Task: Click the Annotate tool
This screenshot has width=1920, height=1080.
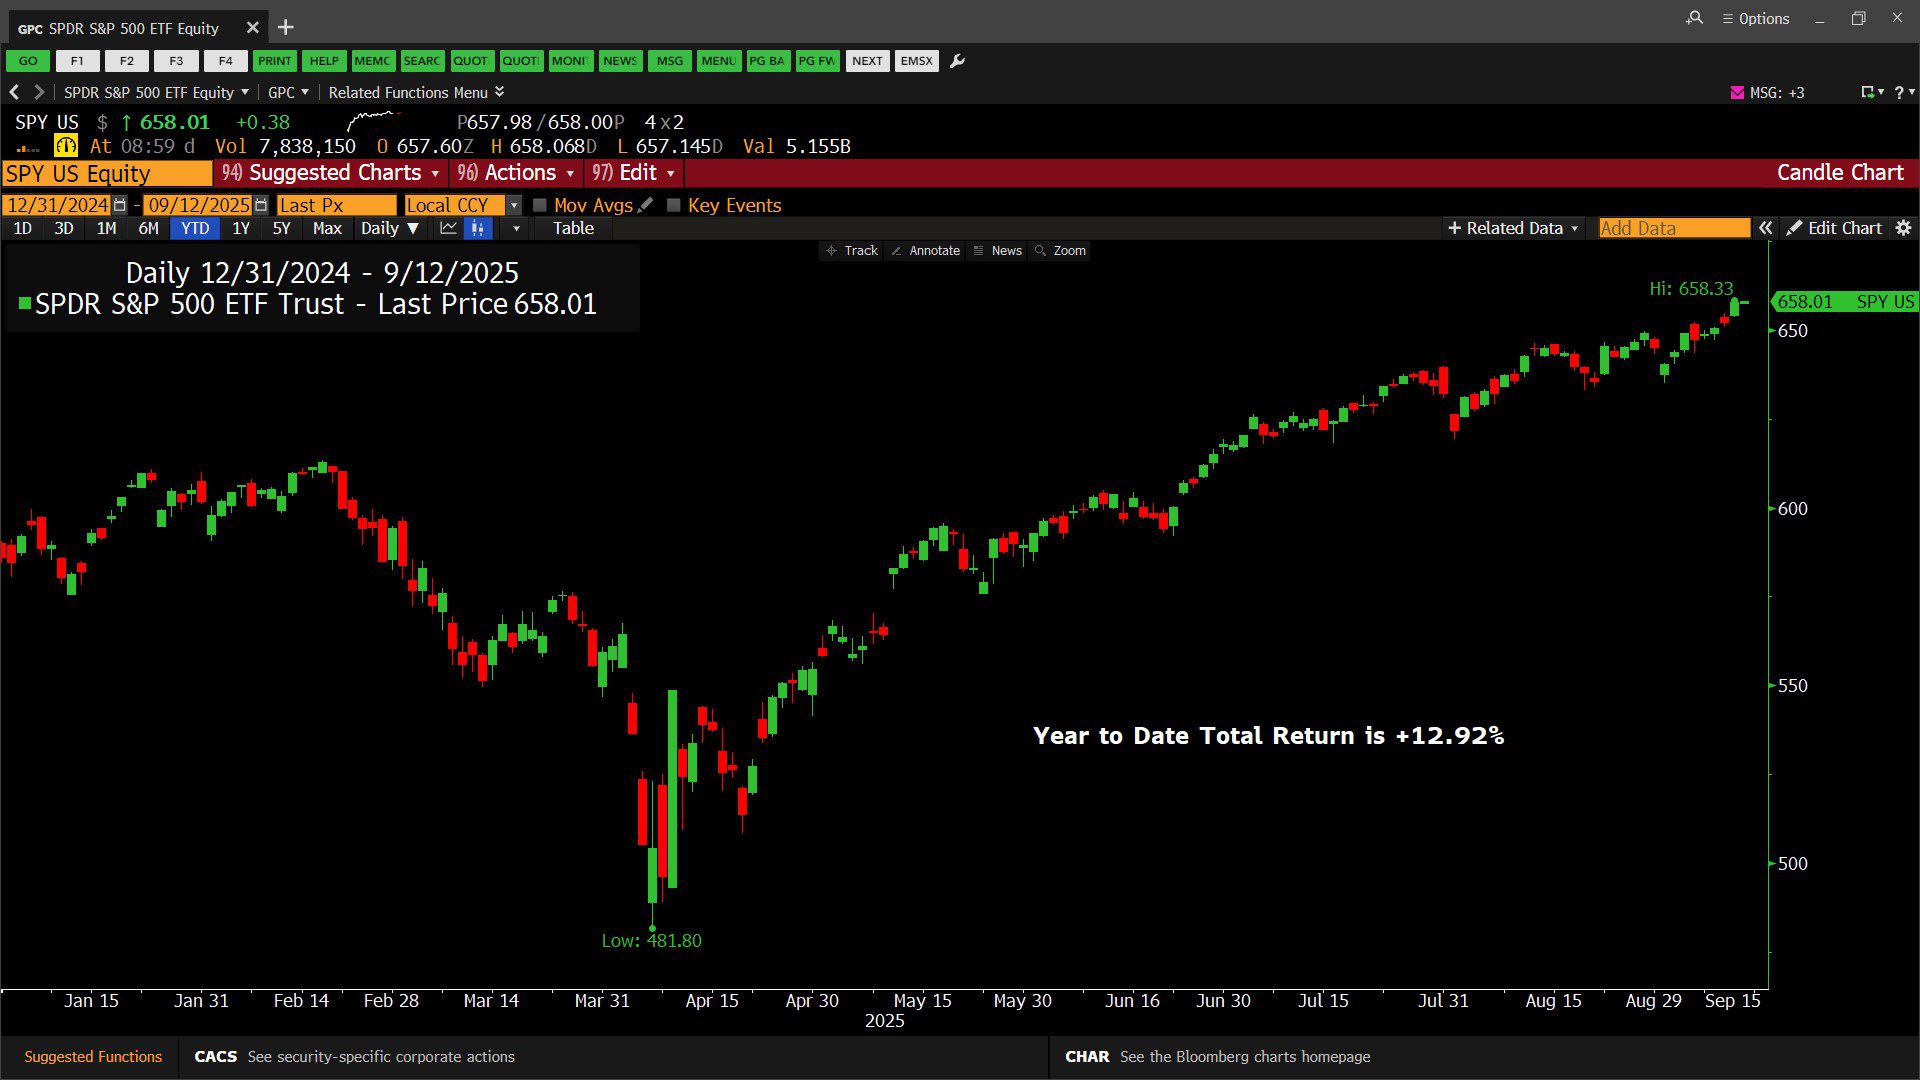Action: 925,251
